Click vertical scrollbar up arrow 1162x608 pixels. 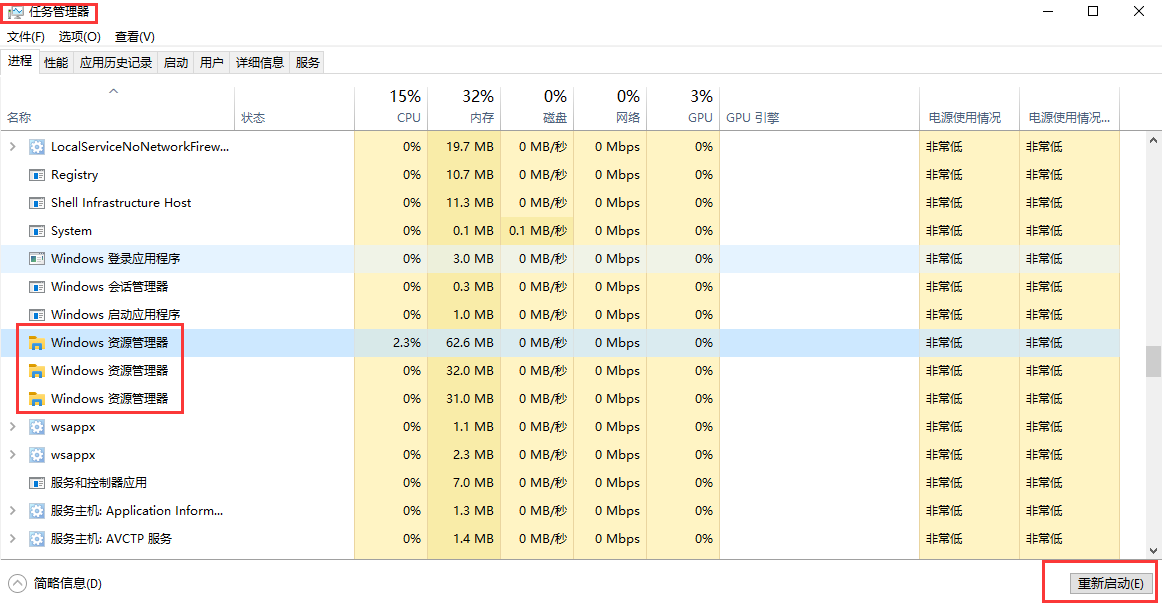click(x=1153, y=140)
